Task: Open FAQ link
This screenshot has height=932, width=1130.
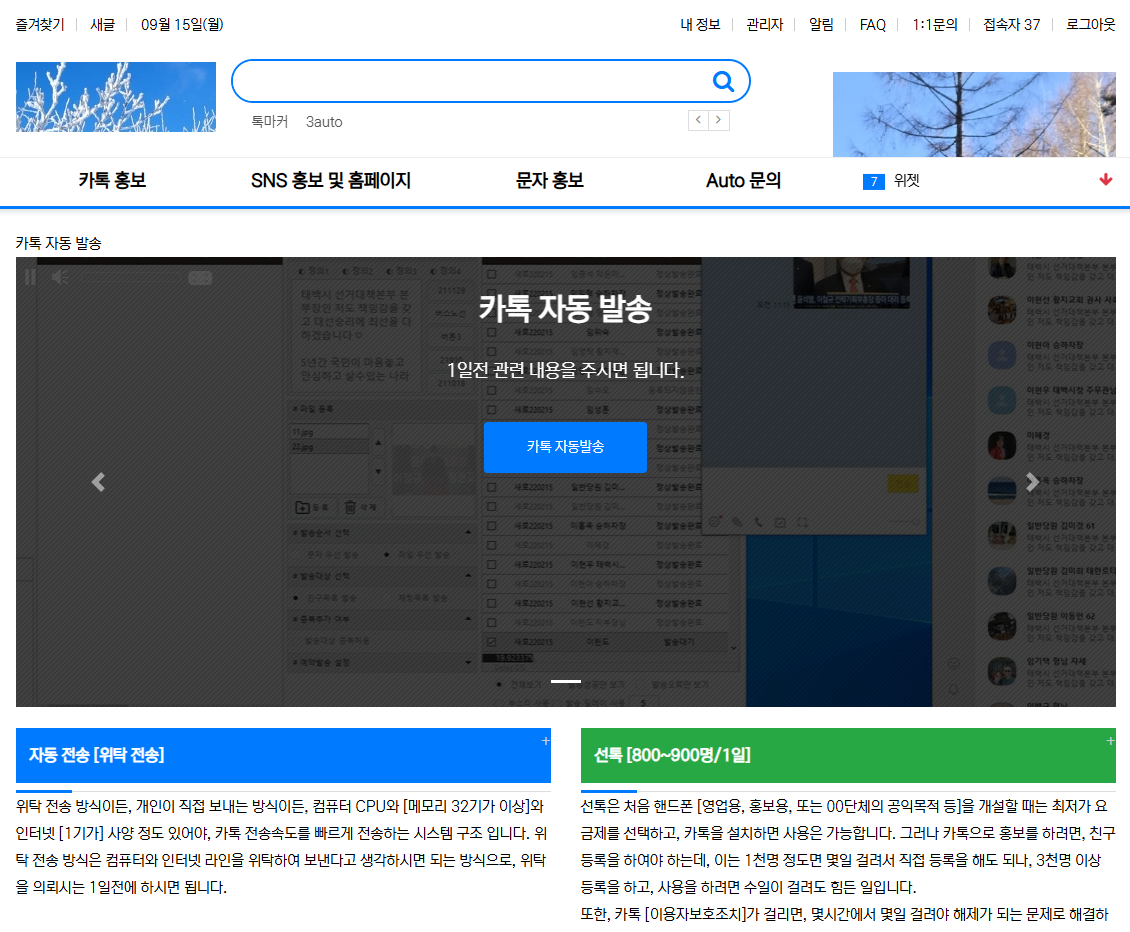Action: click(x=872, y=25)
